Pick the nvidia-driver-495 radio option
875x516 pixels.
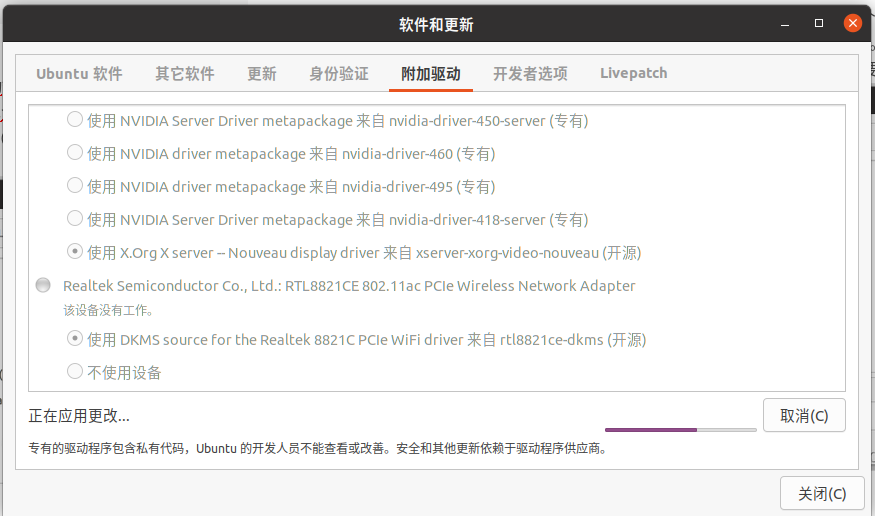coord(75,185)
